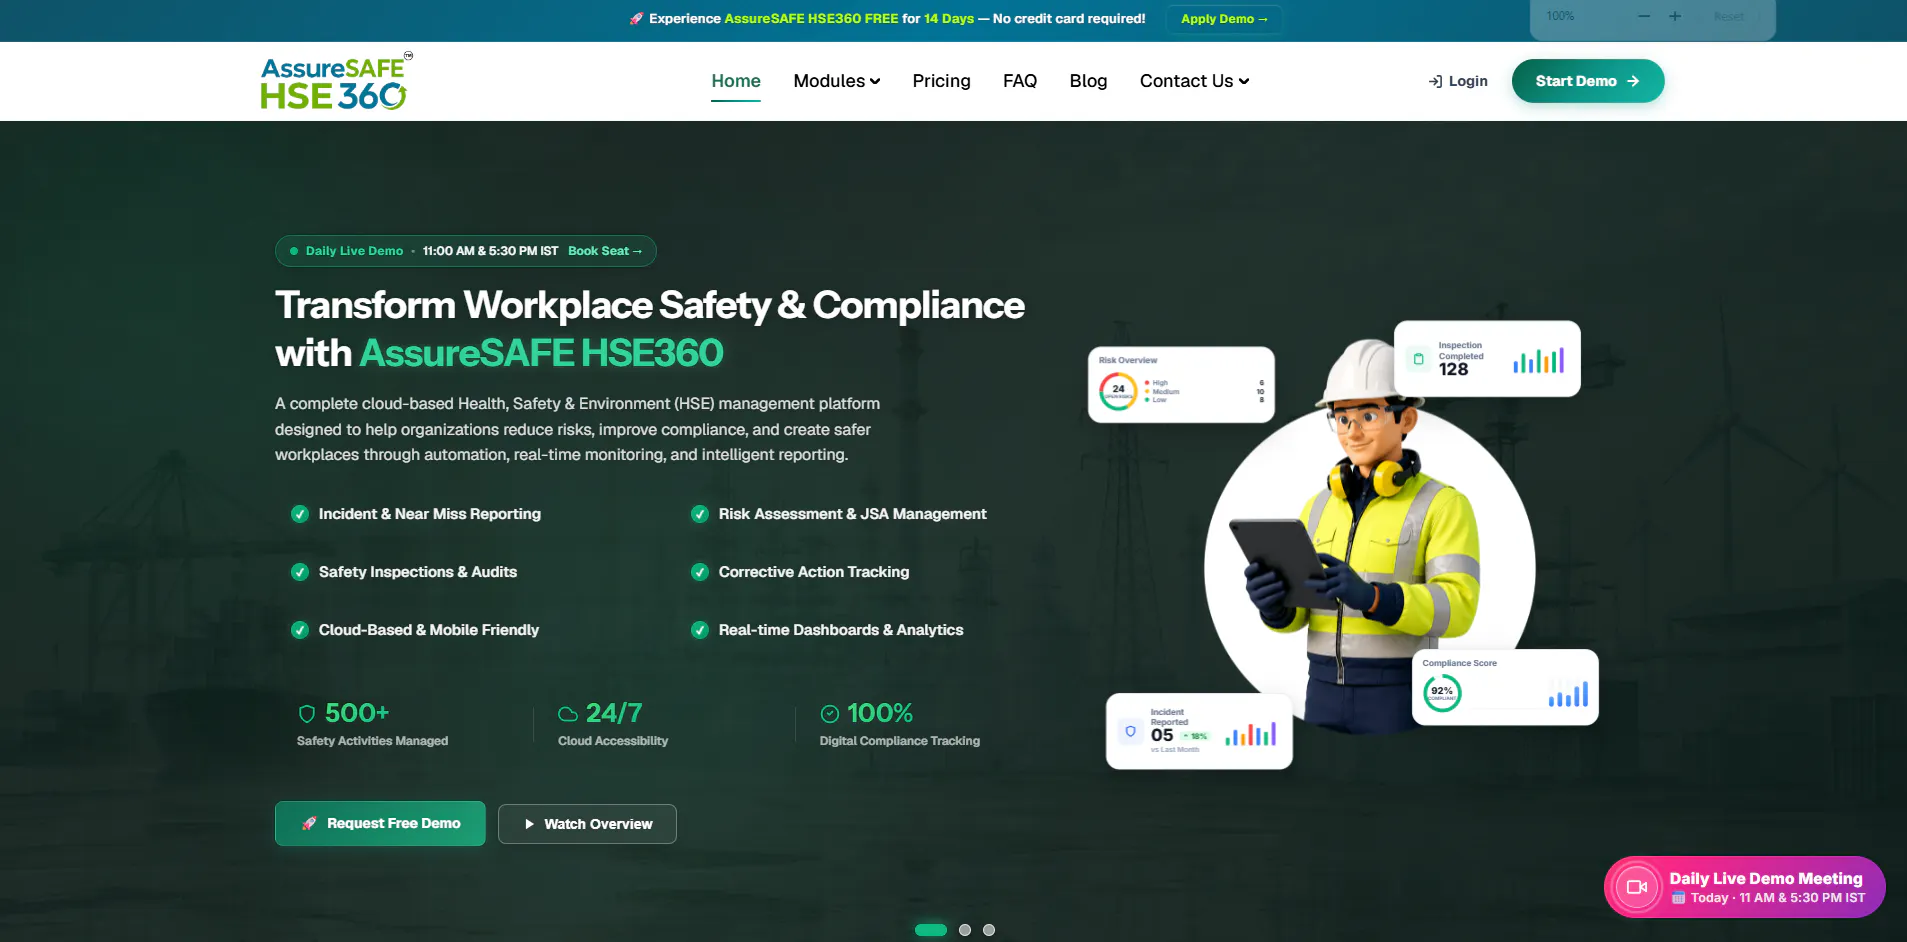The image size is (1907, 942).
Task: Open the Daily Live Demo Meeting floating banner
Action: pos(1745,887)
